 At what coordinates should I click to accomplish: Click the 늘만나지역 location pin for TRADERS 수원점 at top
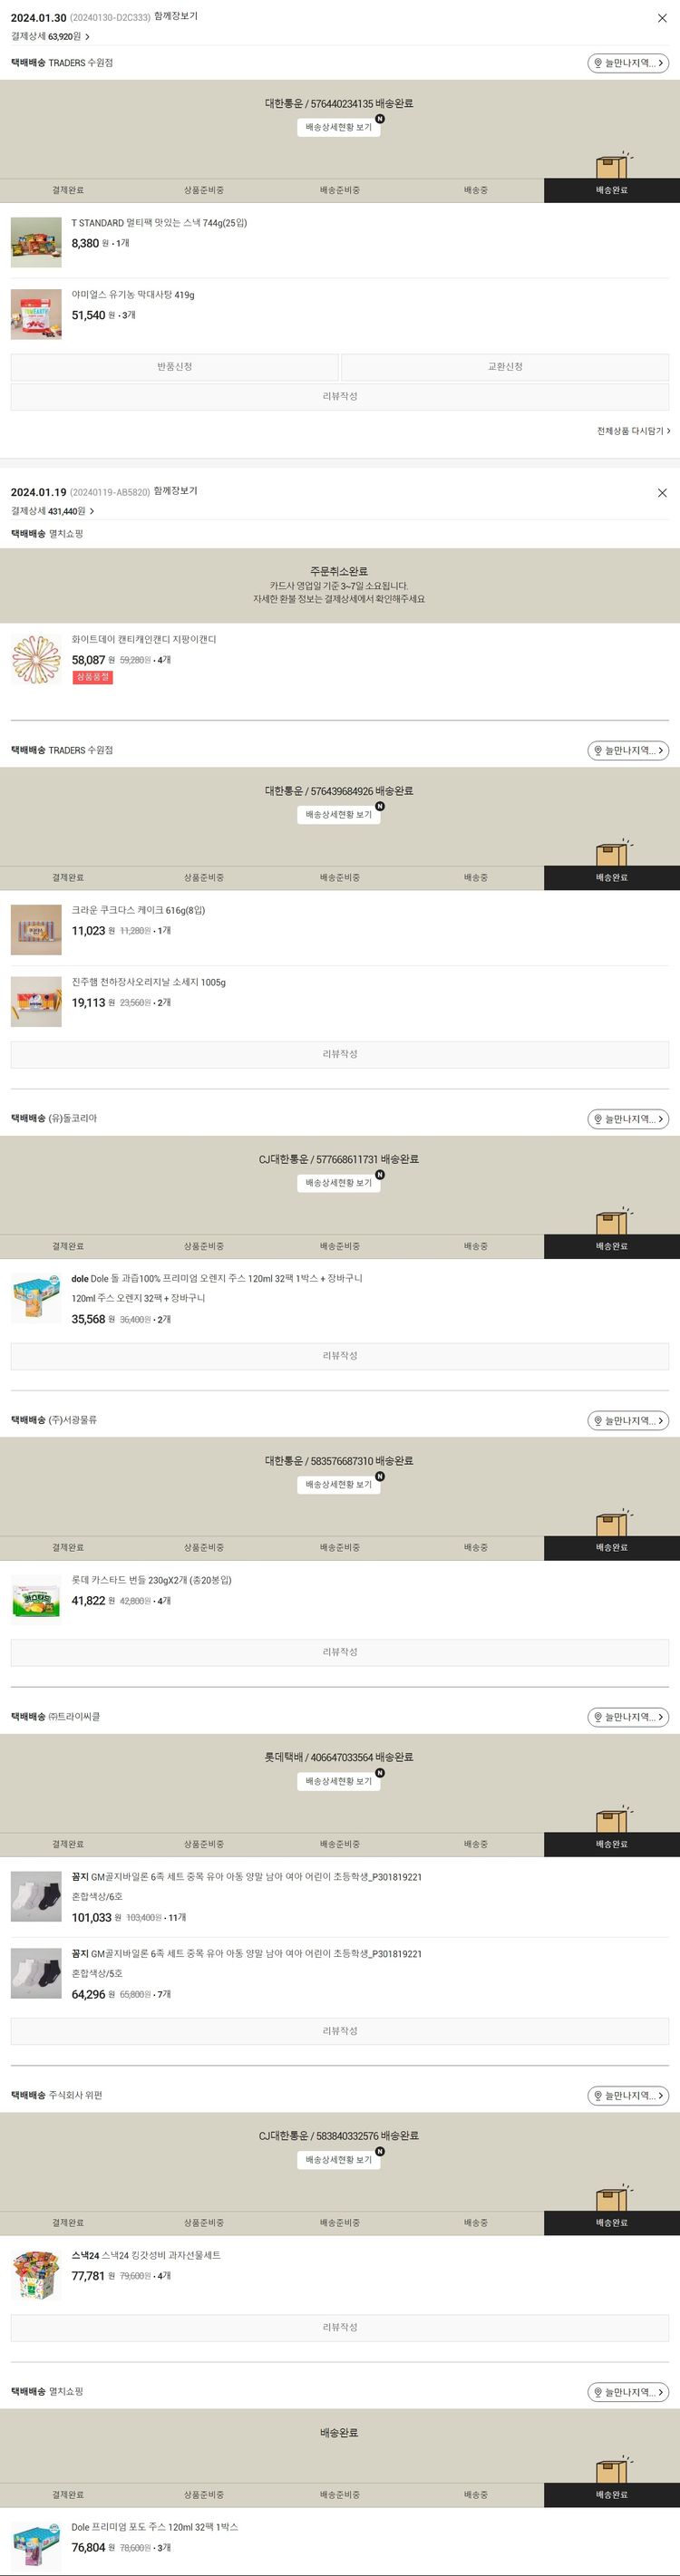[628, 63]
